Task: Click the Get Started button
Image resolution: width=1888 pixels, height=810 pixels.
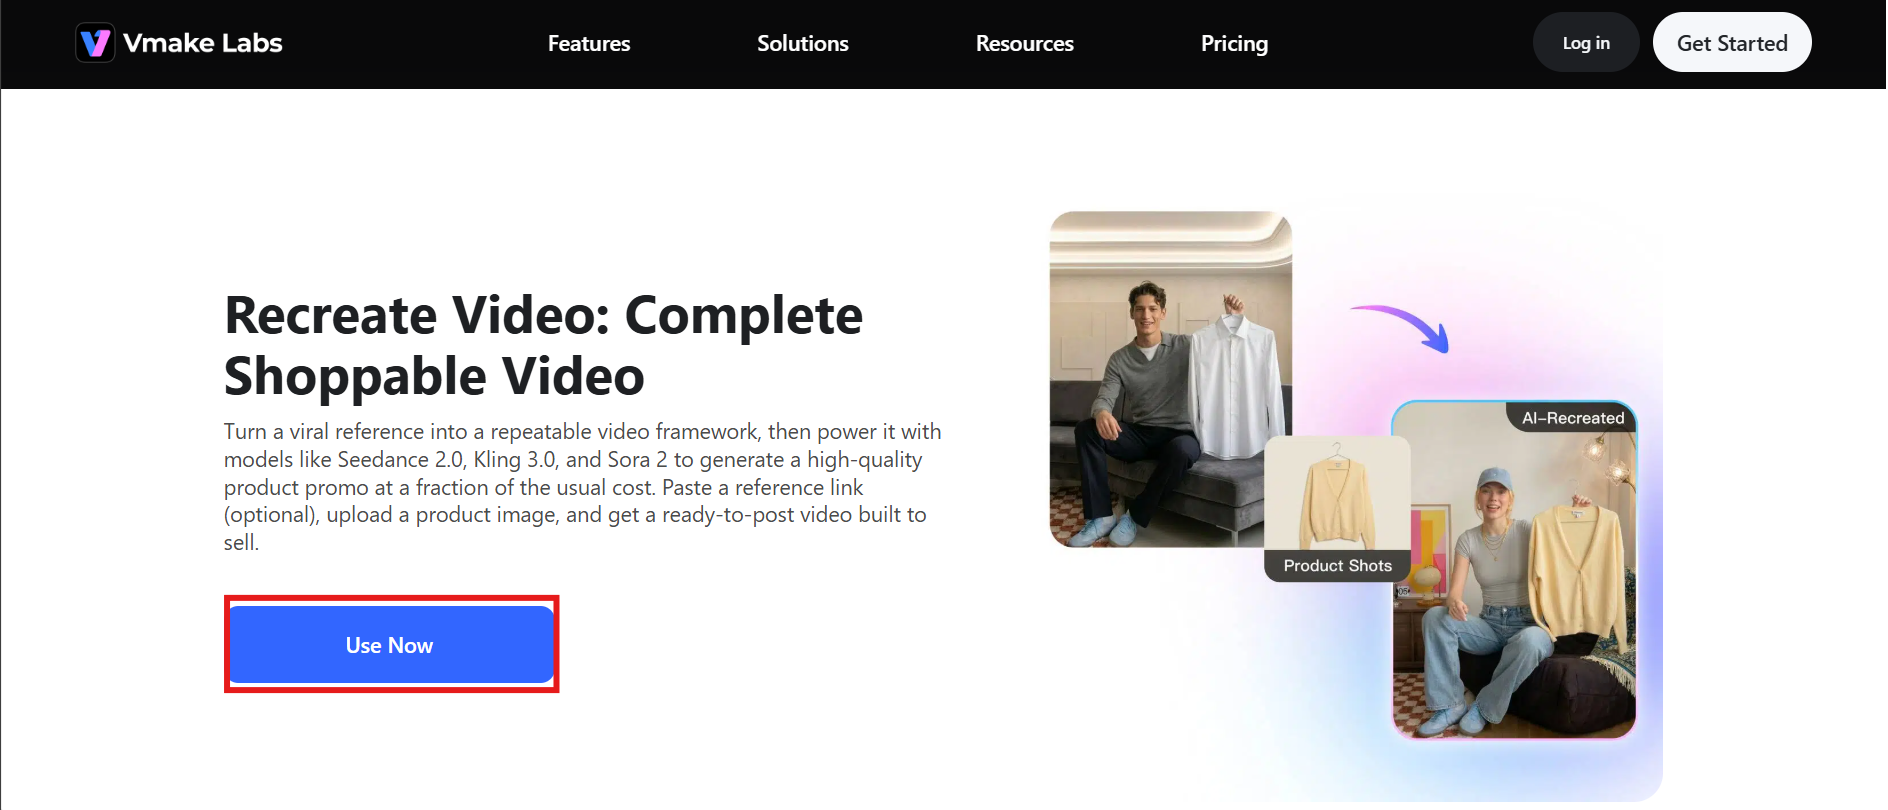Action: point(1732,43)
